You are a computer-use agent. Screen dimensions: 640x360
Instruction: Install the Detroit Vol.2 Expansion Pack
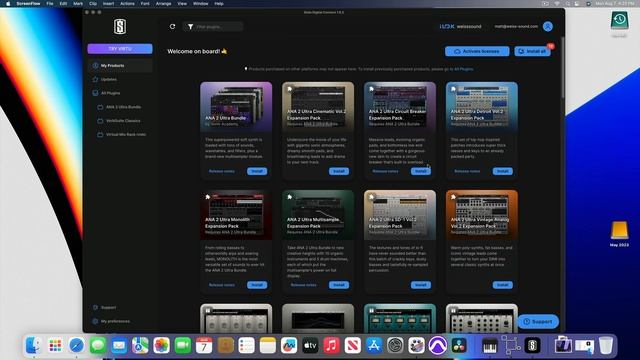[x=502, y=171]
